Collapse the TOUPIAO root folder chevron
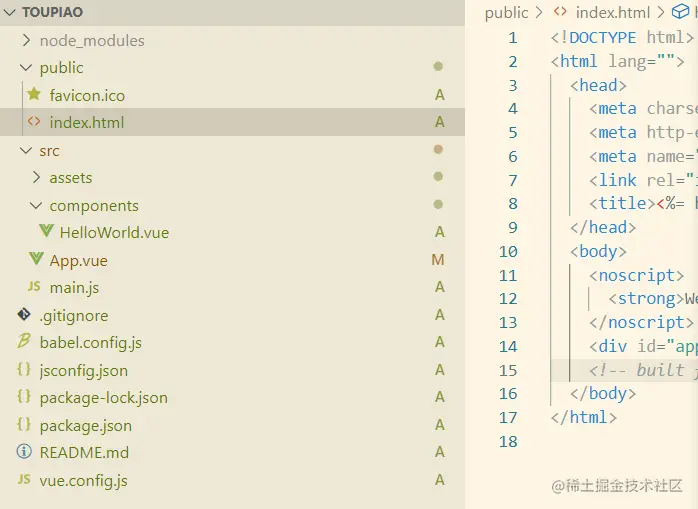 click(8, 12)
